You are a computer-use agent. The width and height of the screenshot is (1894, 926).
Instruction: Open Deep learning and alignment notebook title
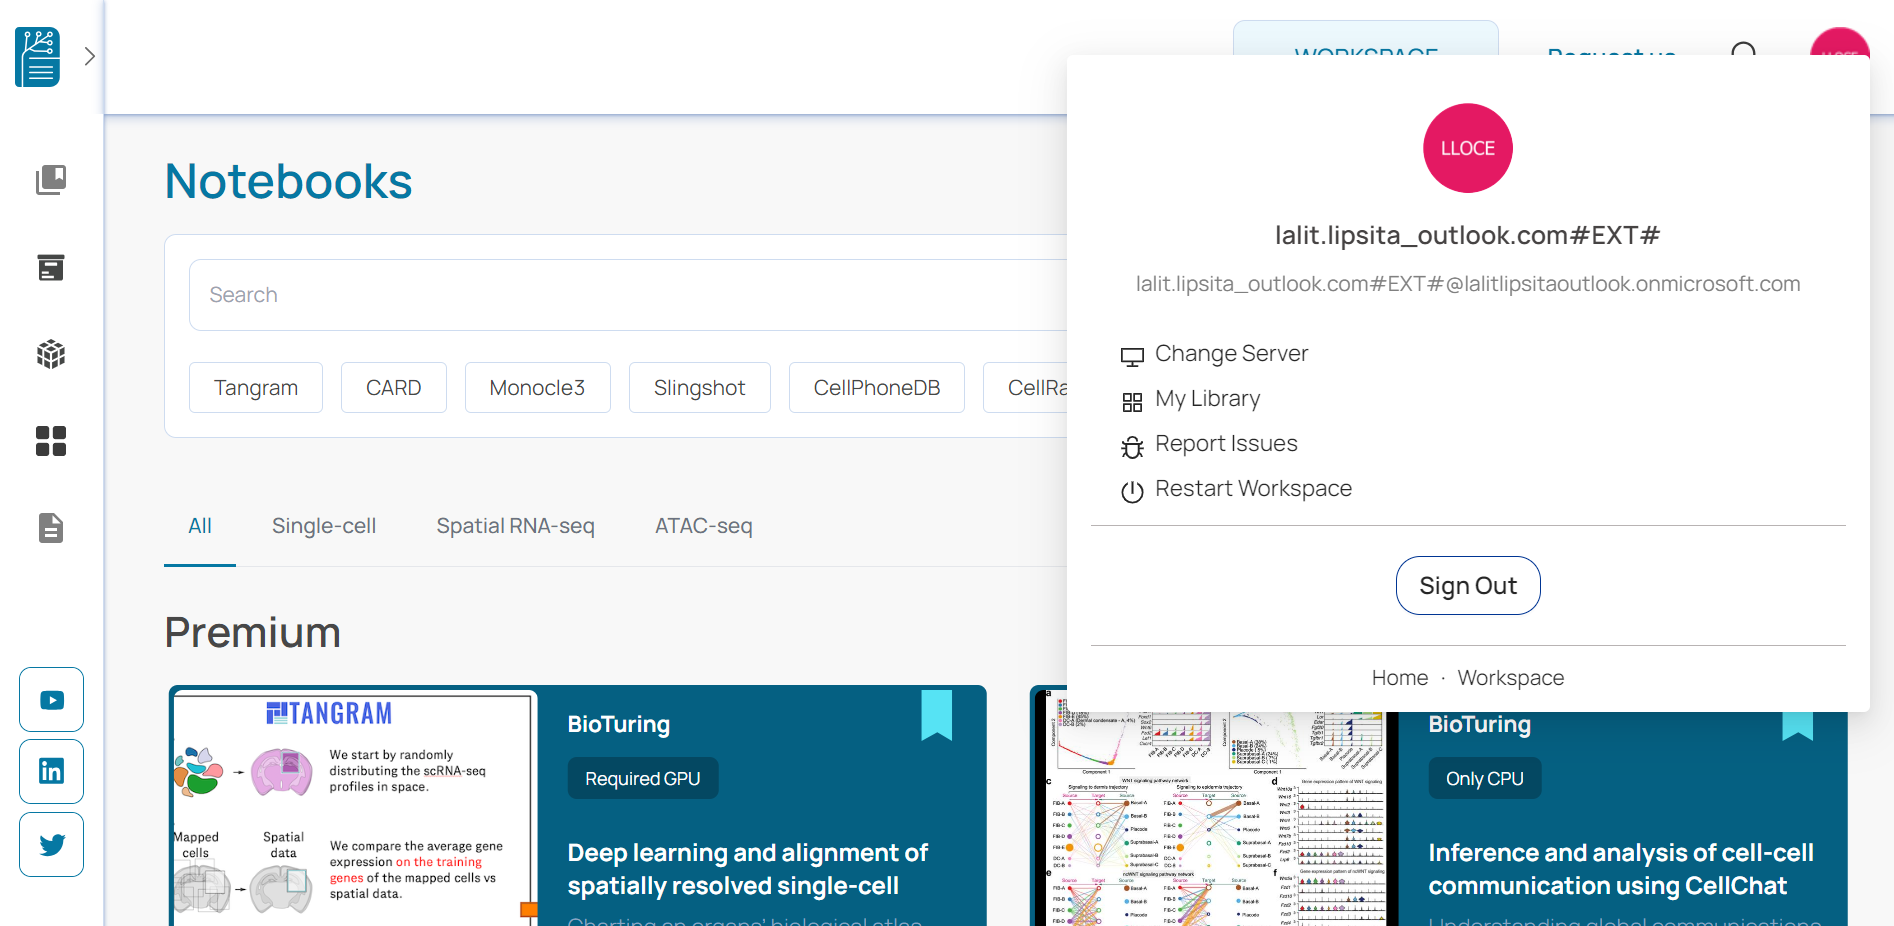click(748, 869)
